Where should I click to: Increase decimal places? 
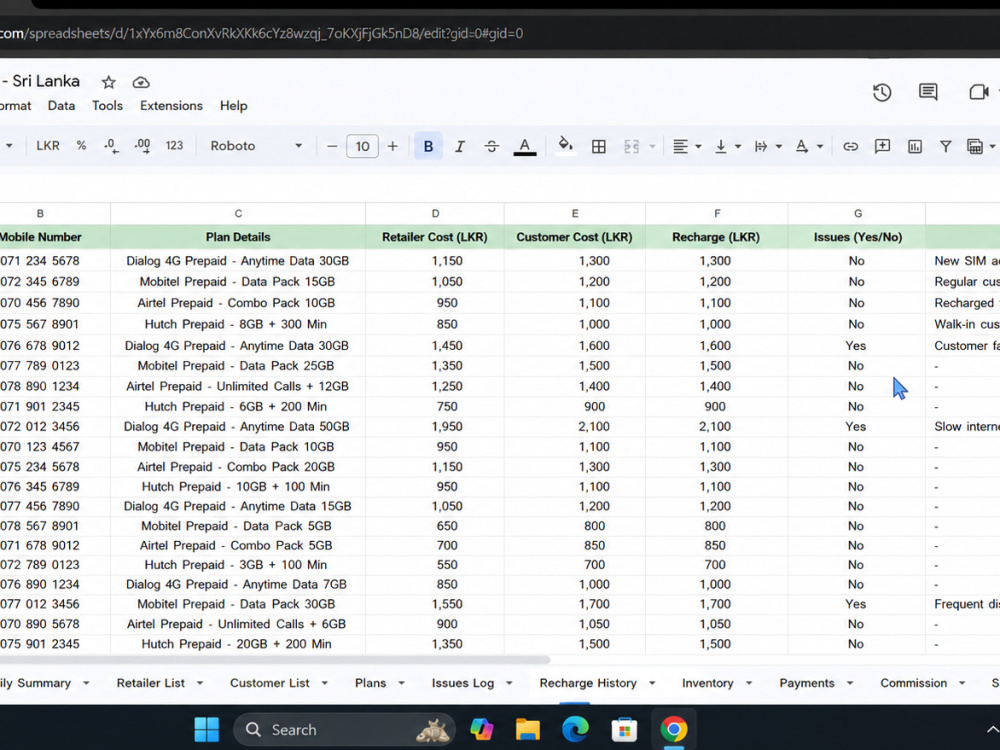(x=142, y=146)
